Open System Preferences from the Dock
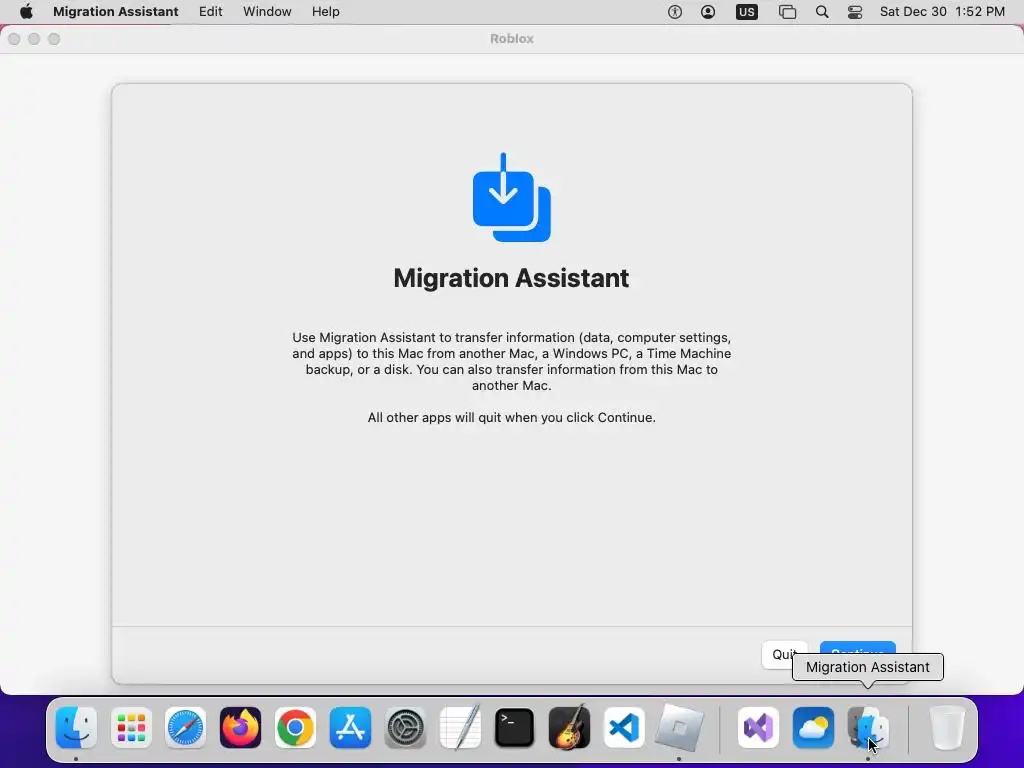This screenshot has width=1024, height=768. tap(405, 728)
